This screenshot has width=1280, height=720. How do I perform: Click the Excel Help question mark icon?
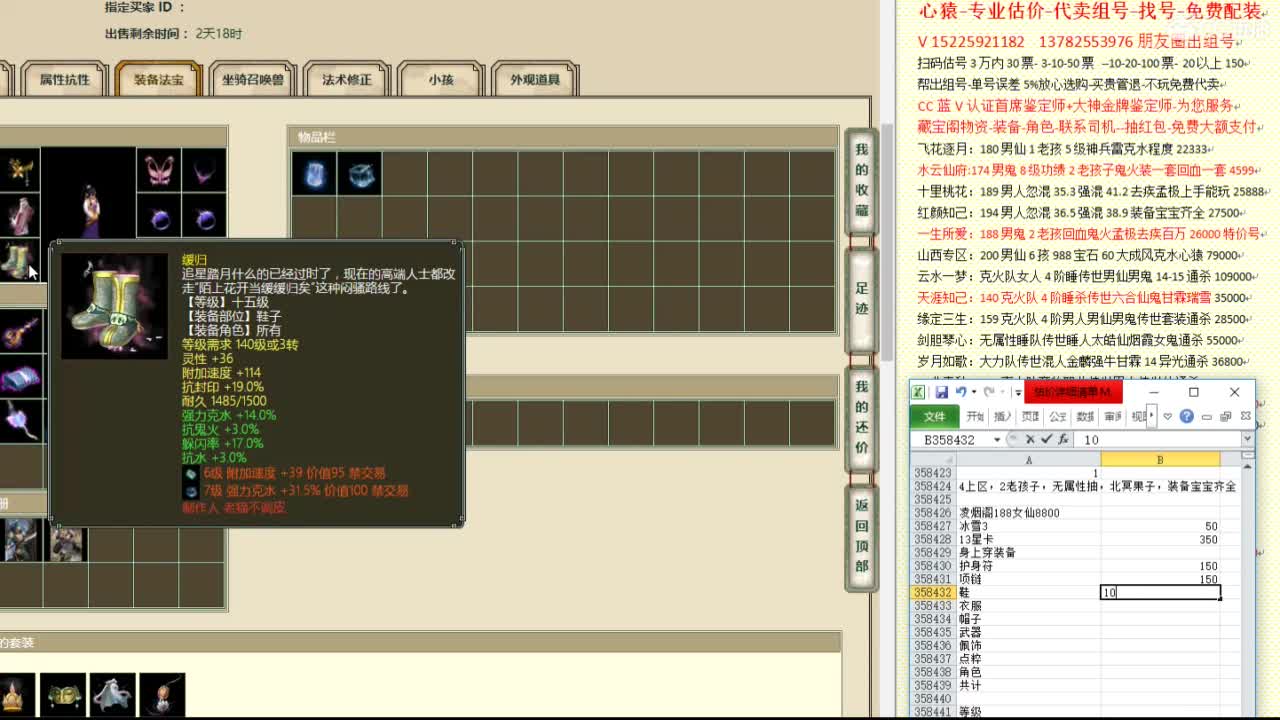tap(1187, 417)
